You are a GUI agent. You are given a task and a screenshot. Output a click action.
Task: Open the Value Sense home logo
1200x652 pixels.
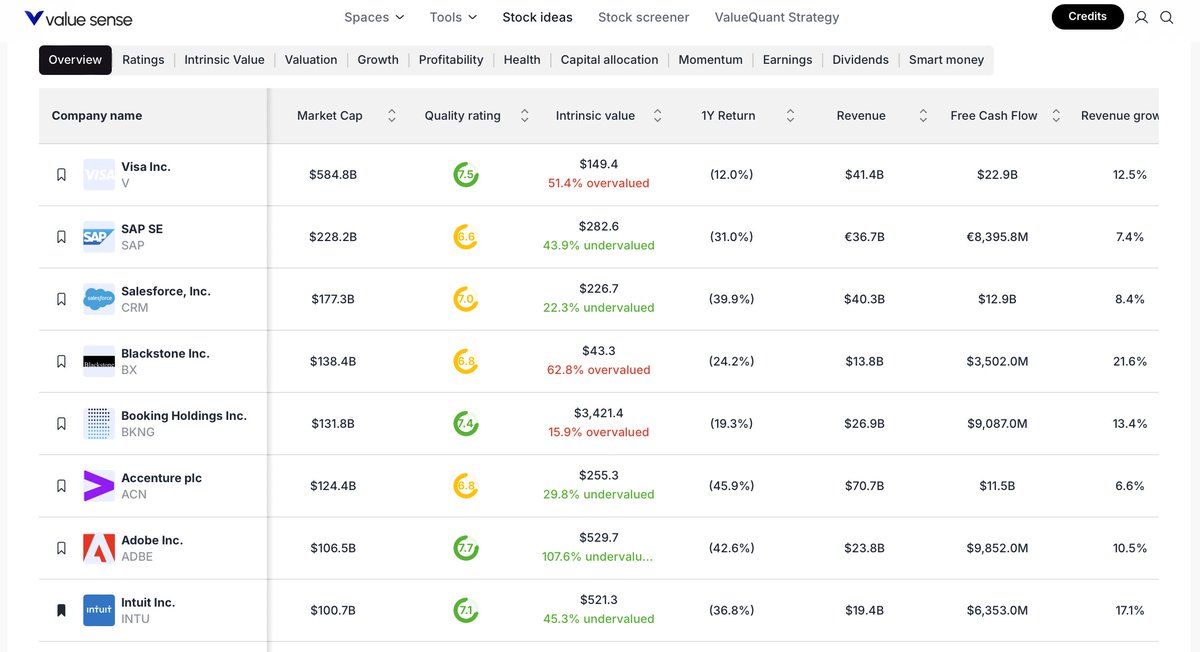coord(78,18)
